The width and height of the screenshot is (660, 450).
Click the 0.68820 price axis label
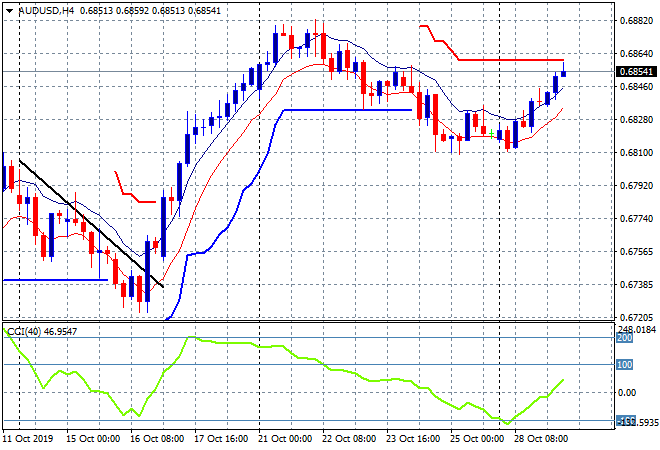point(637,21)
